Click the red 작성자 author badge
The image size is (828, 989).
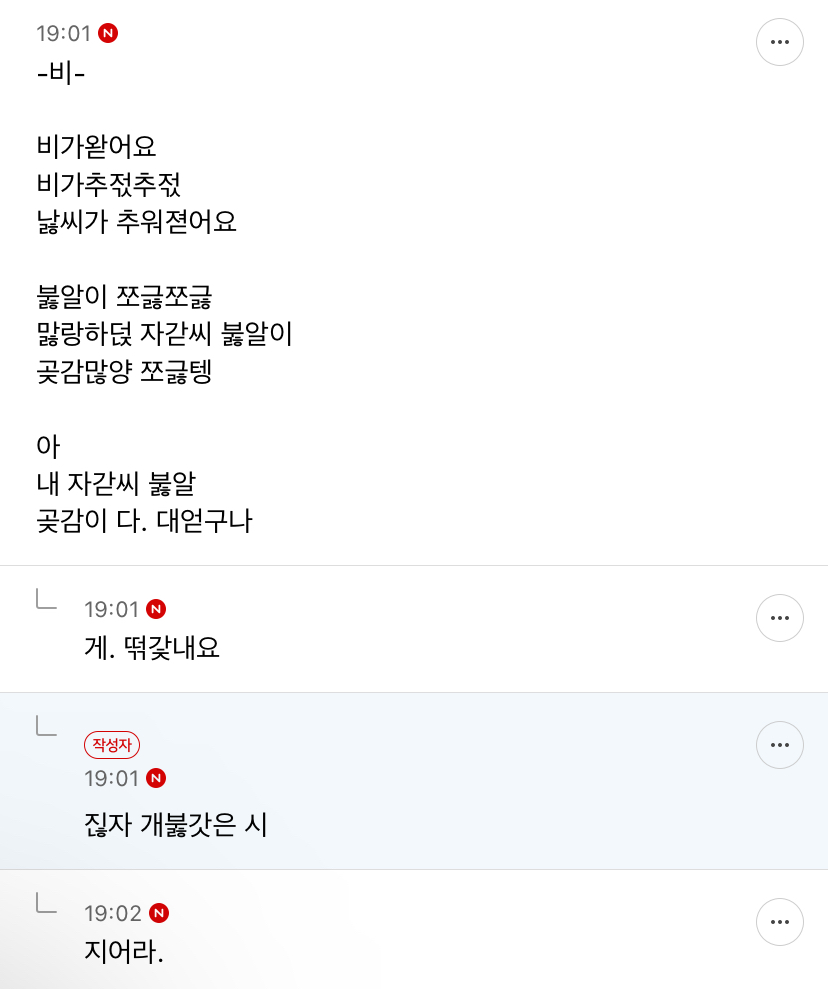(x=112, y=745)
